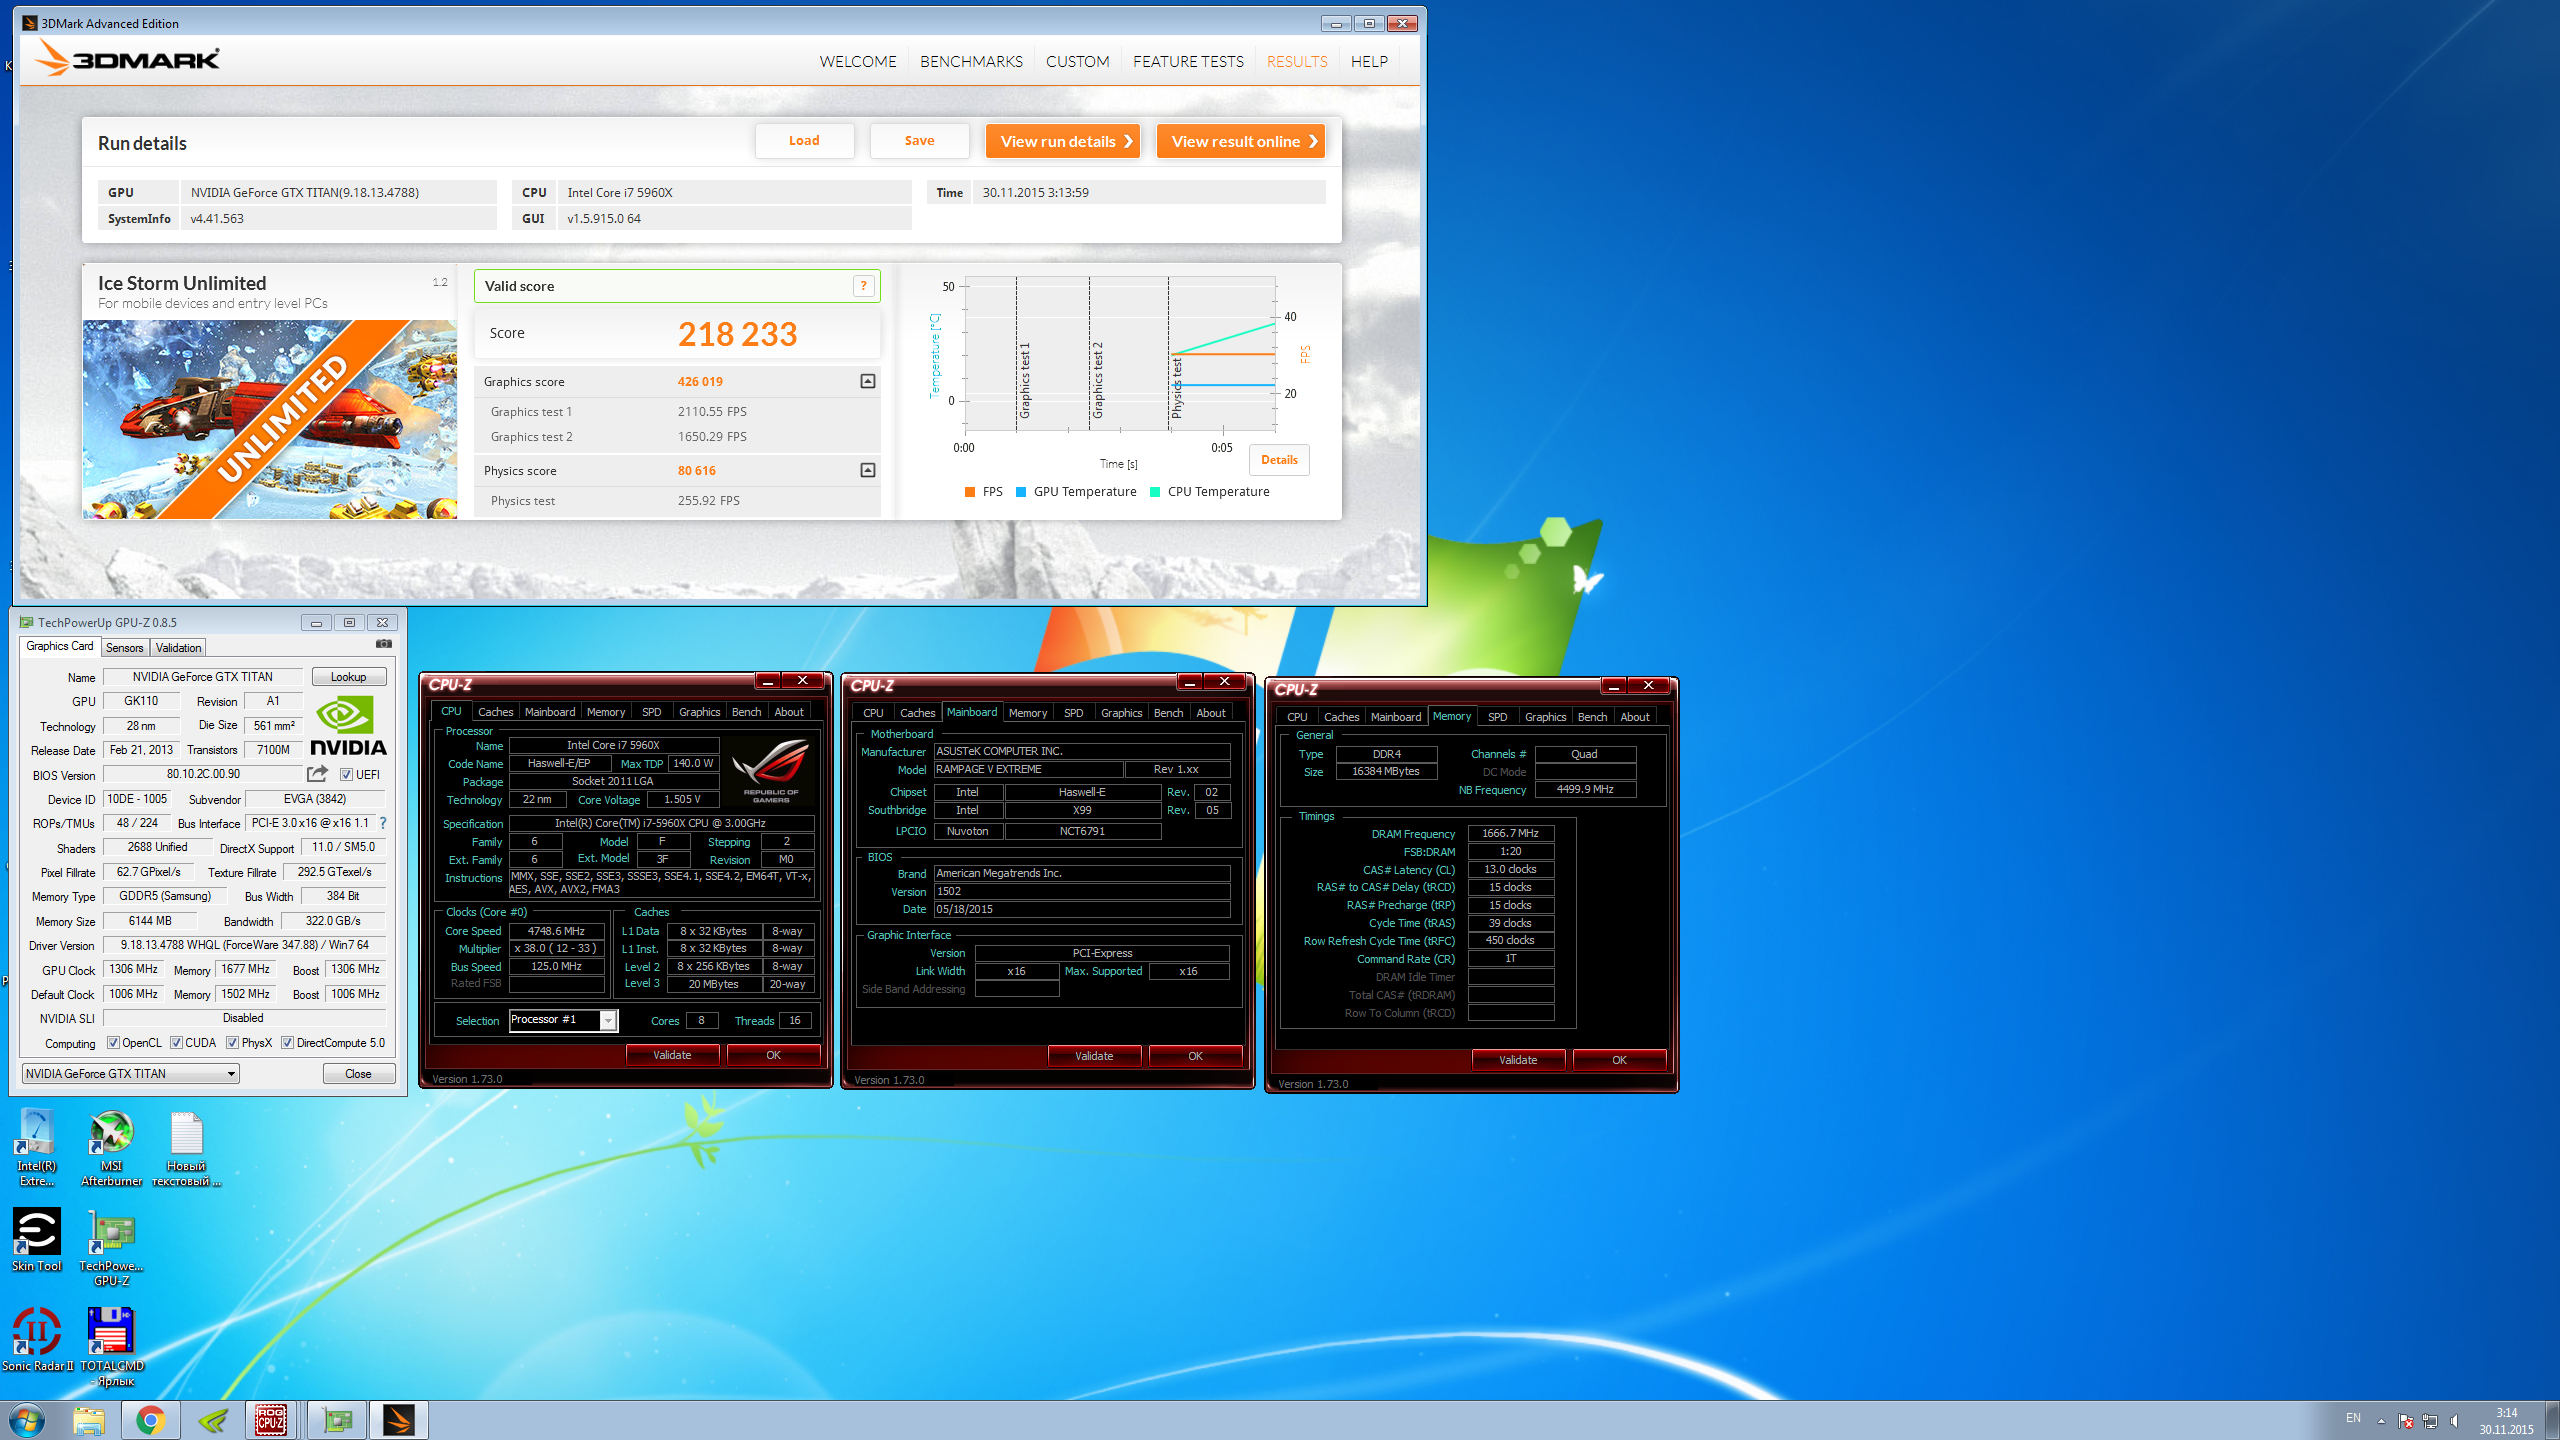This screenshot has width=2560, height=1440.
Task: Click 3DMark taskbar icon
Action: pos(398,1420)
